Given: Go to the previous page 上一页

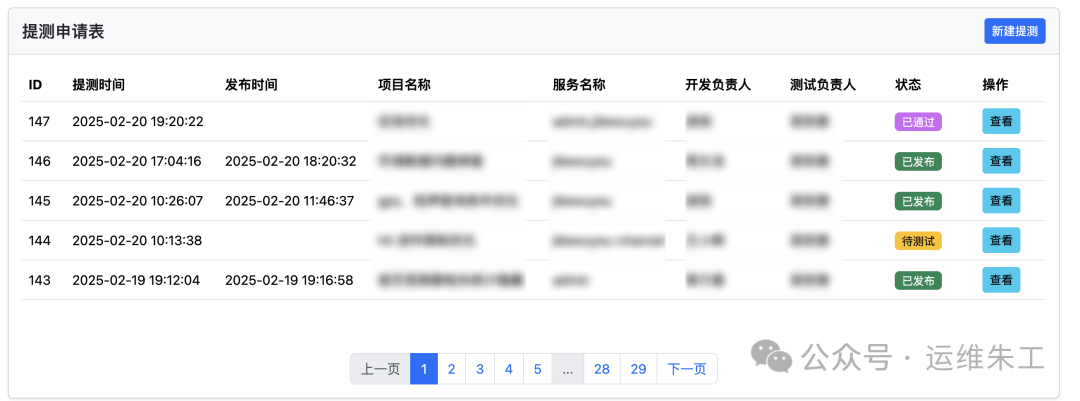Looking at the screenshot, I should point(380,369).
